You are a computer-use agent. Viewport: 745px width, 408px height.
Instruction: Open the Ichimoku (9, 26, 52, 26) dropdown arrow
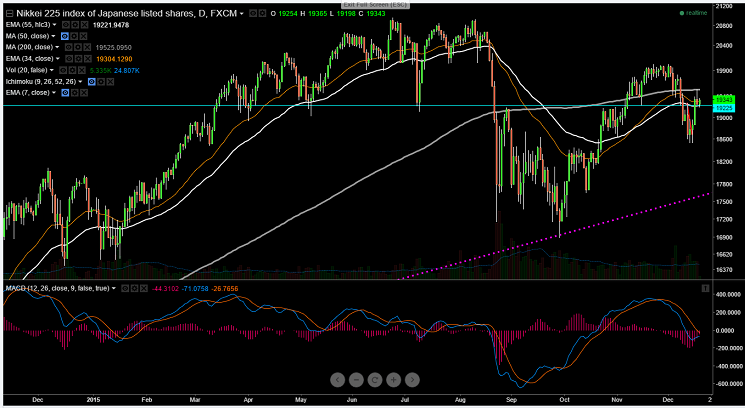(x=80, y=82)
